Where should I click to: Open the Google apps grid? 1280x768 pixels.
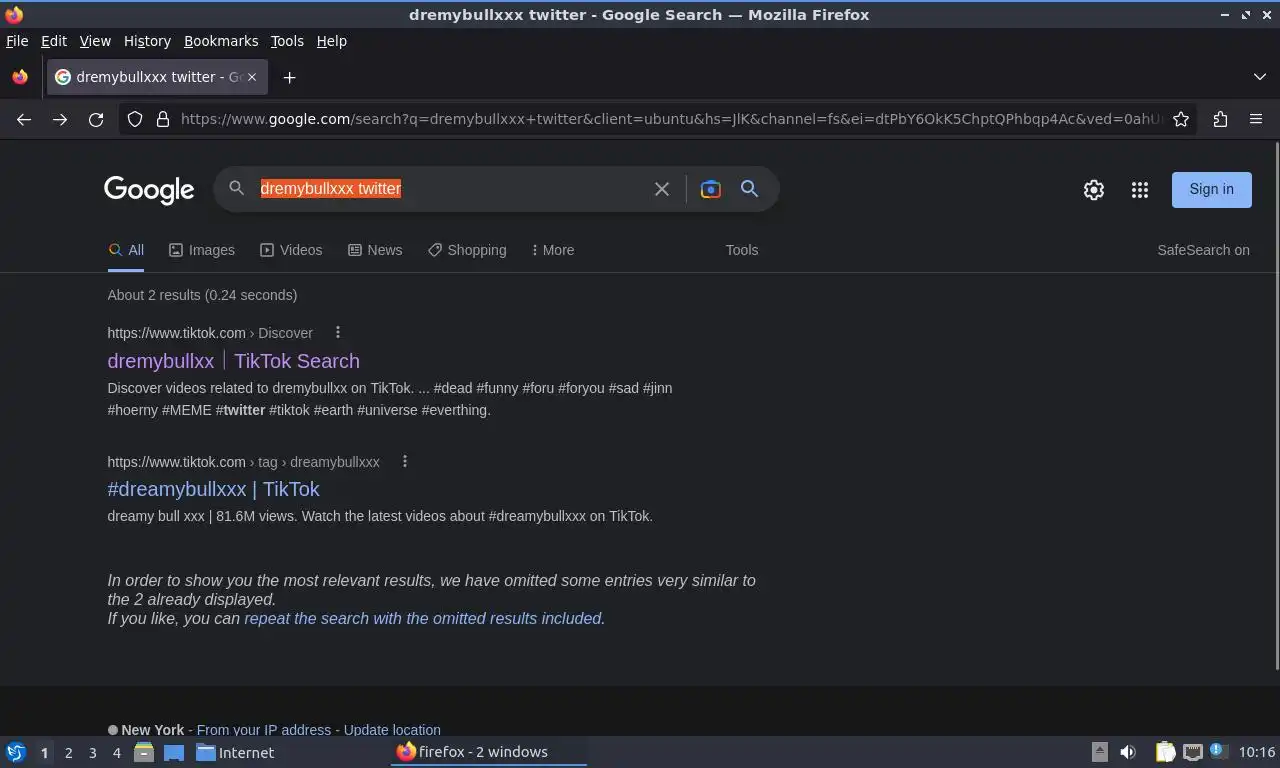[x=1140, y=190]
